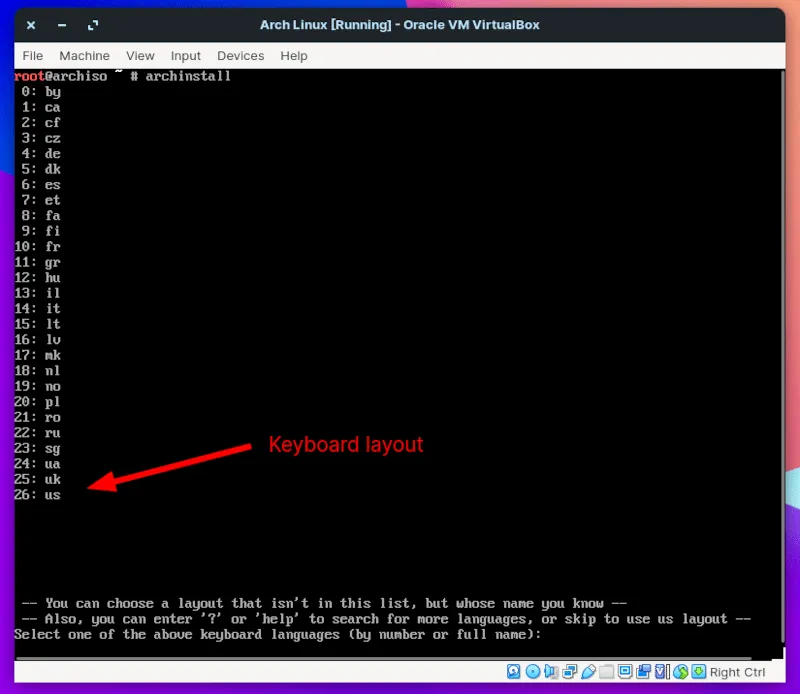Click the vertical scrollbar of the VM view
Screen dimensions: 800x694
click(780, 360)
